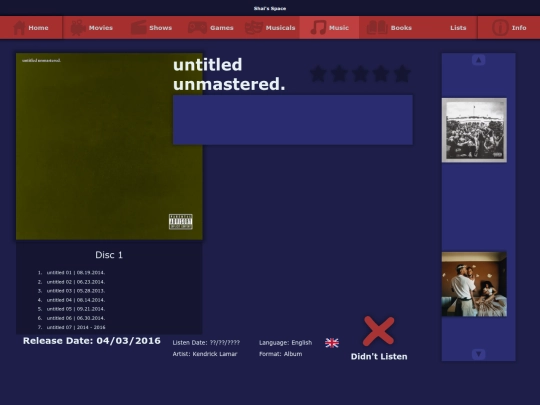
Task: Open the Lists page
Action: tap(458, 28)
